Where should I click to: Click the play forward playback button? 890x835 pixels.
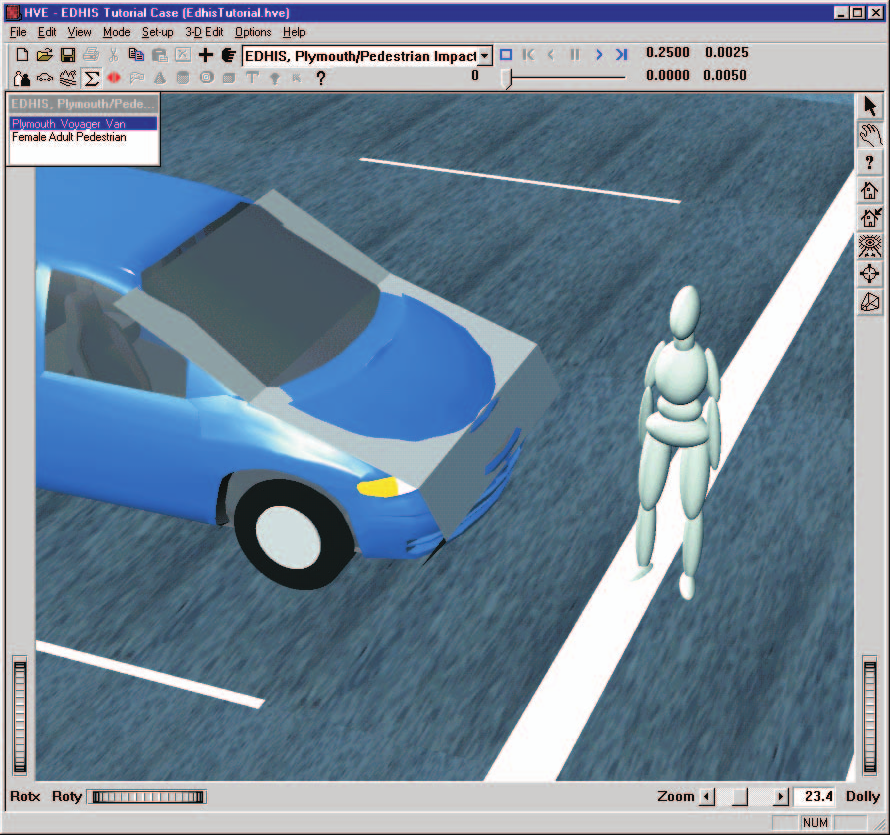pyautogui.click(x=599, y=54)
